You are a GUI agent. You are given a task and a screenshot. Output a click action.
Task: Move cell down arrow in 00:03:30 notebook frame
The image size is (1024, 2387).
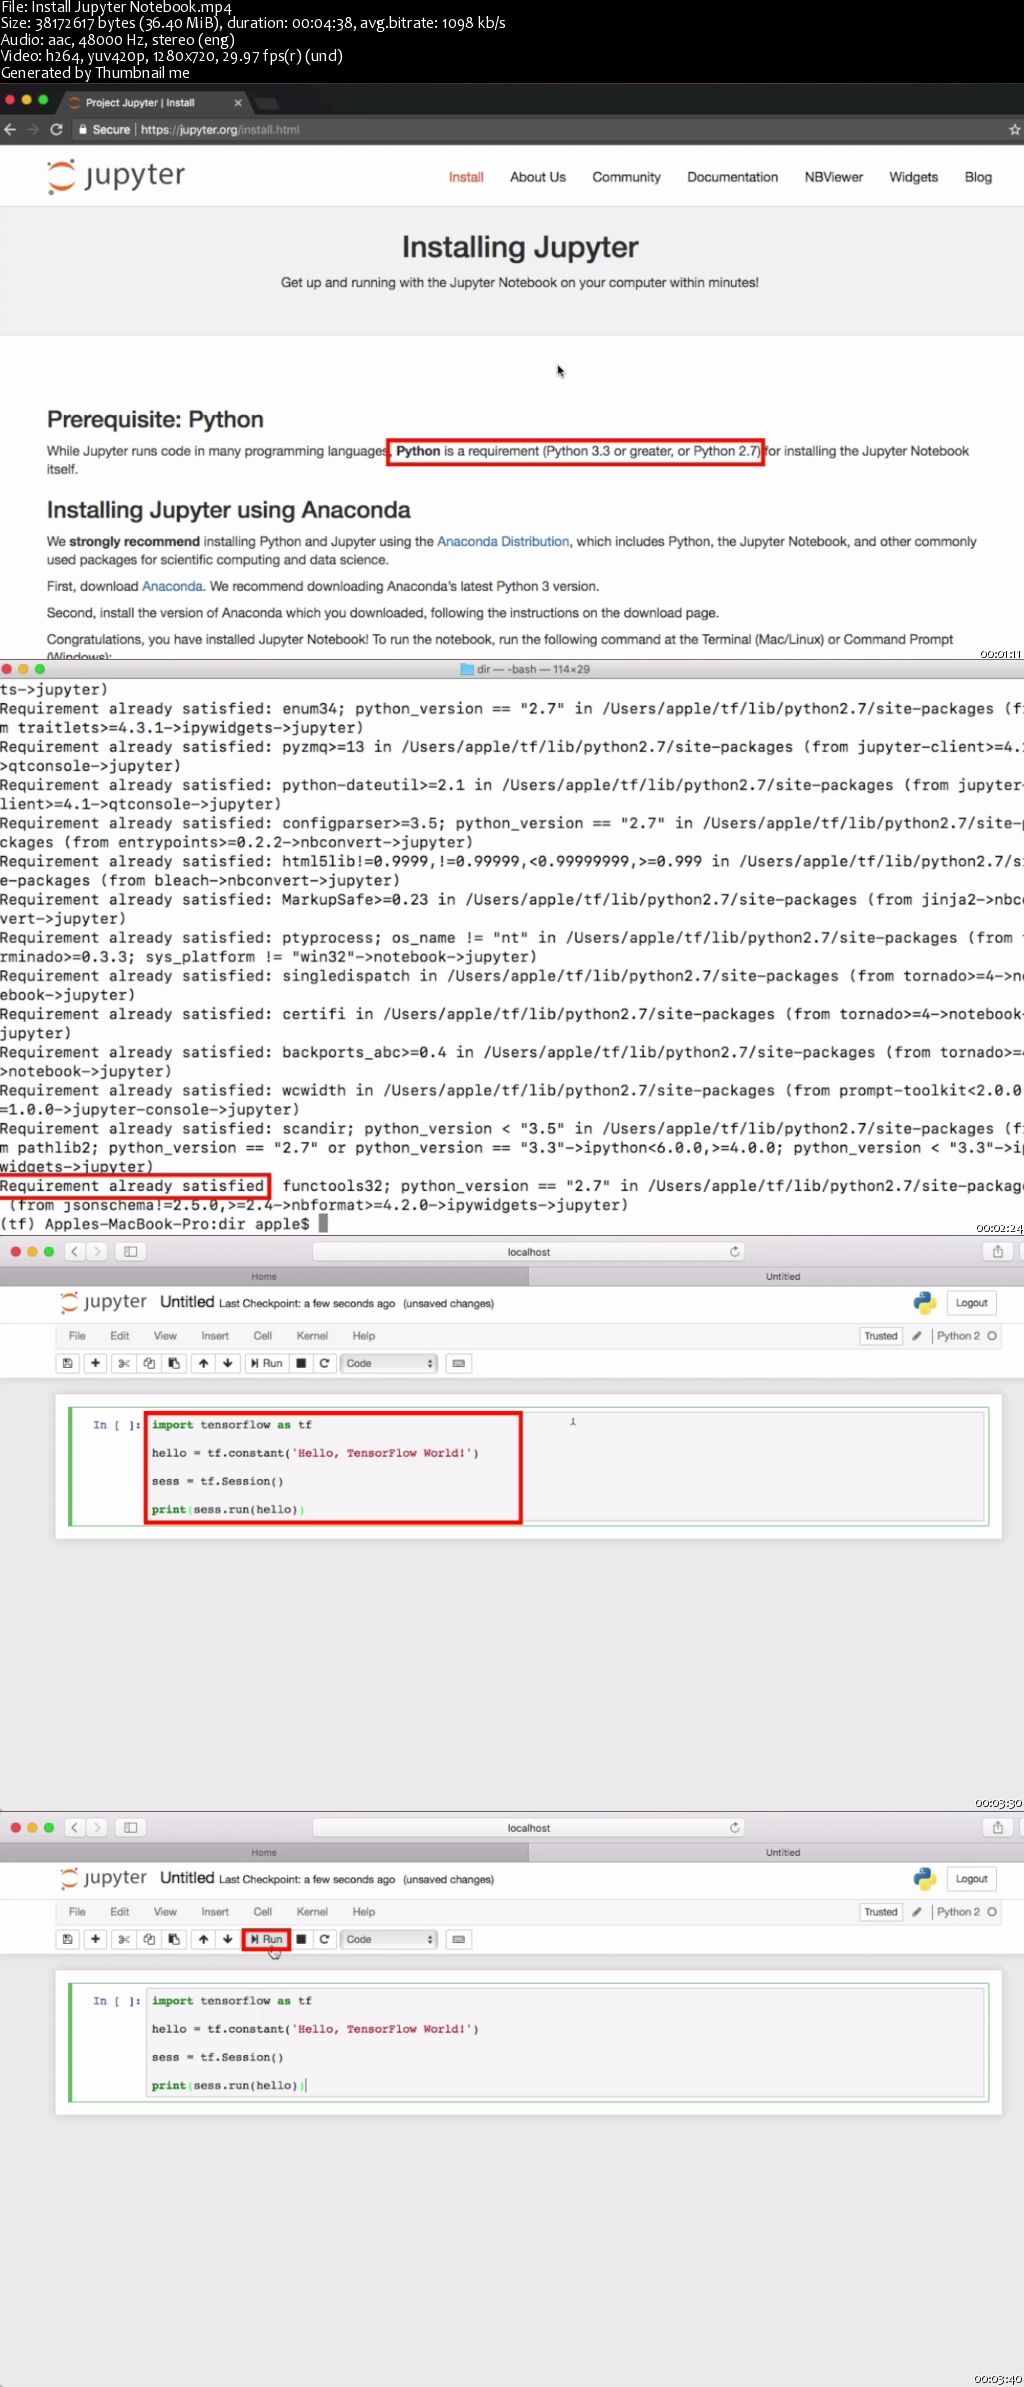[228, 1363]
